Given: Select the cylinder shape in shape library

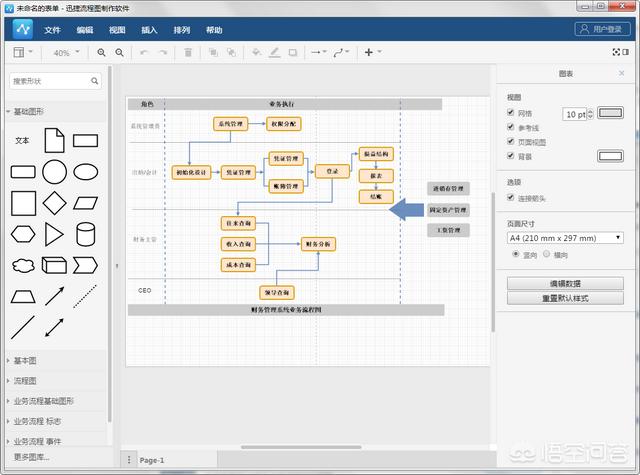Looking at the screenshot, I should pos(85,234).
